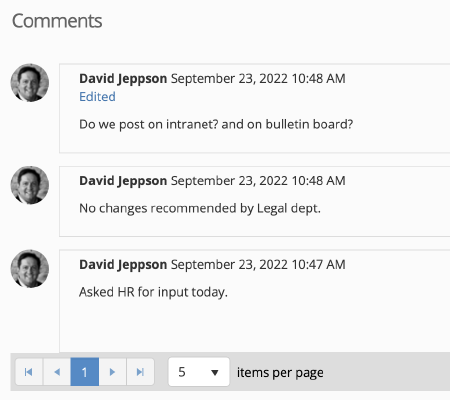This screenshot has height=400, width=450.
Task: Click the Comments heading
Action: (x=57, y=21)
